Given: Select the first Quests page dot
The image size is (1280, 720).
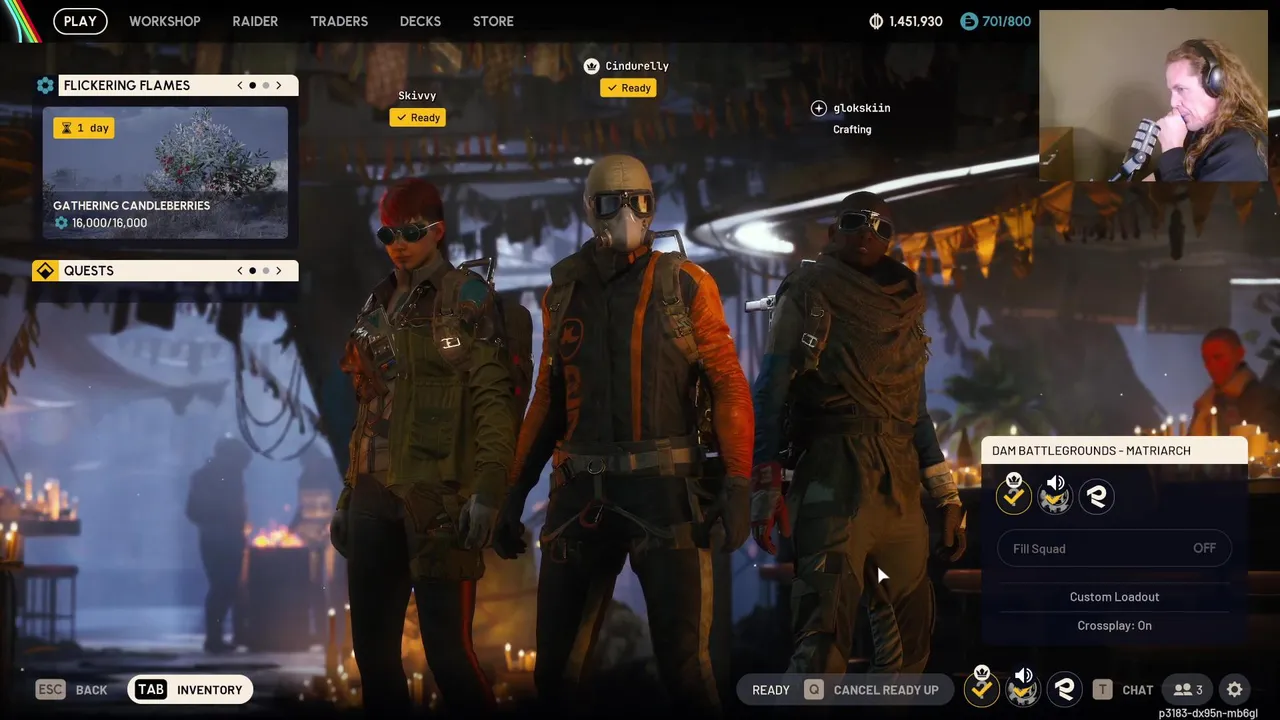Looking at the screenshot, I should coord(252,271).
